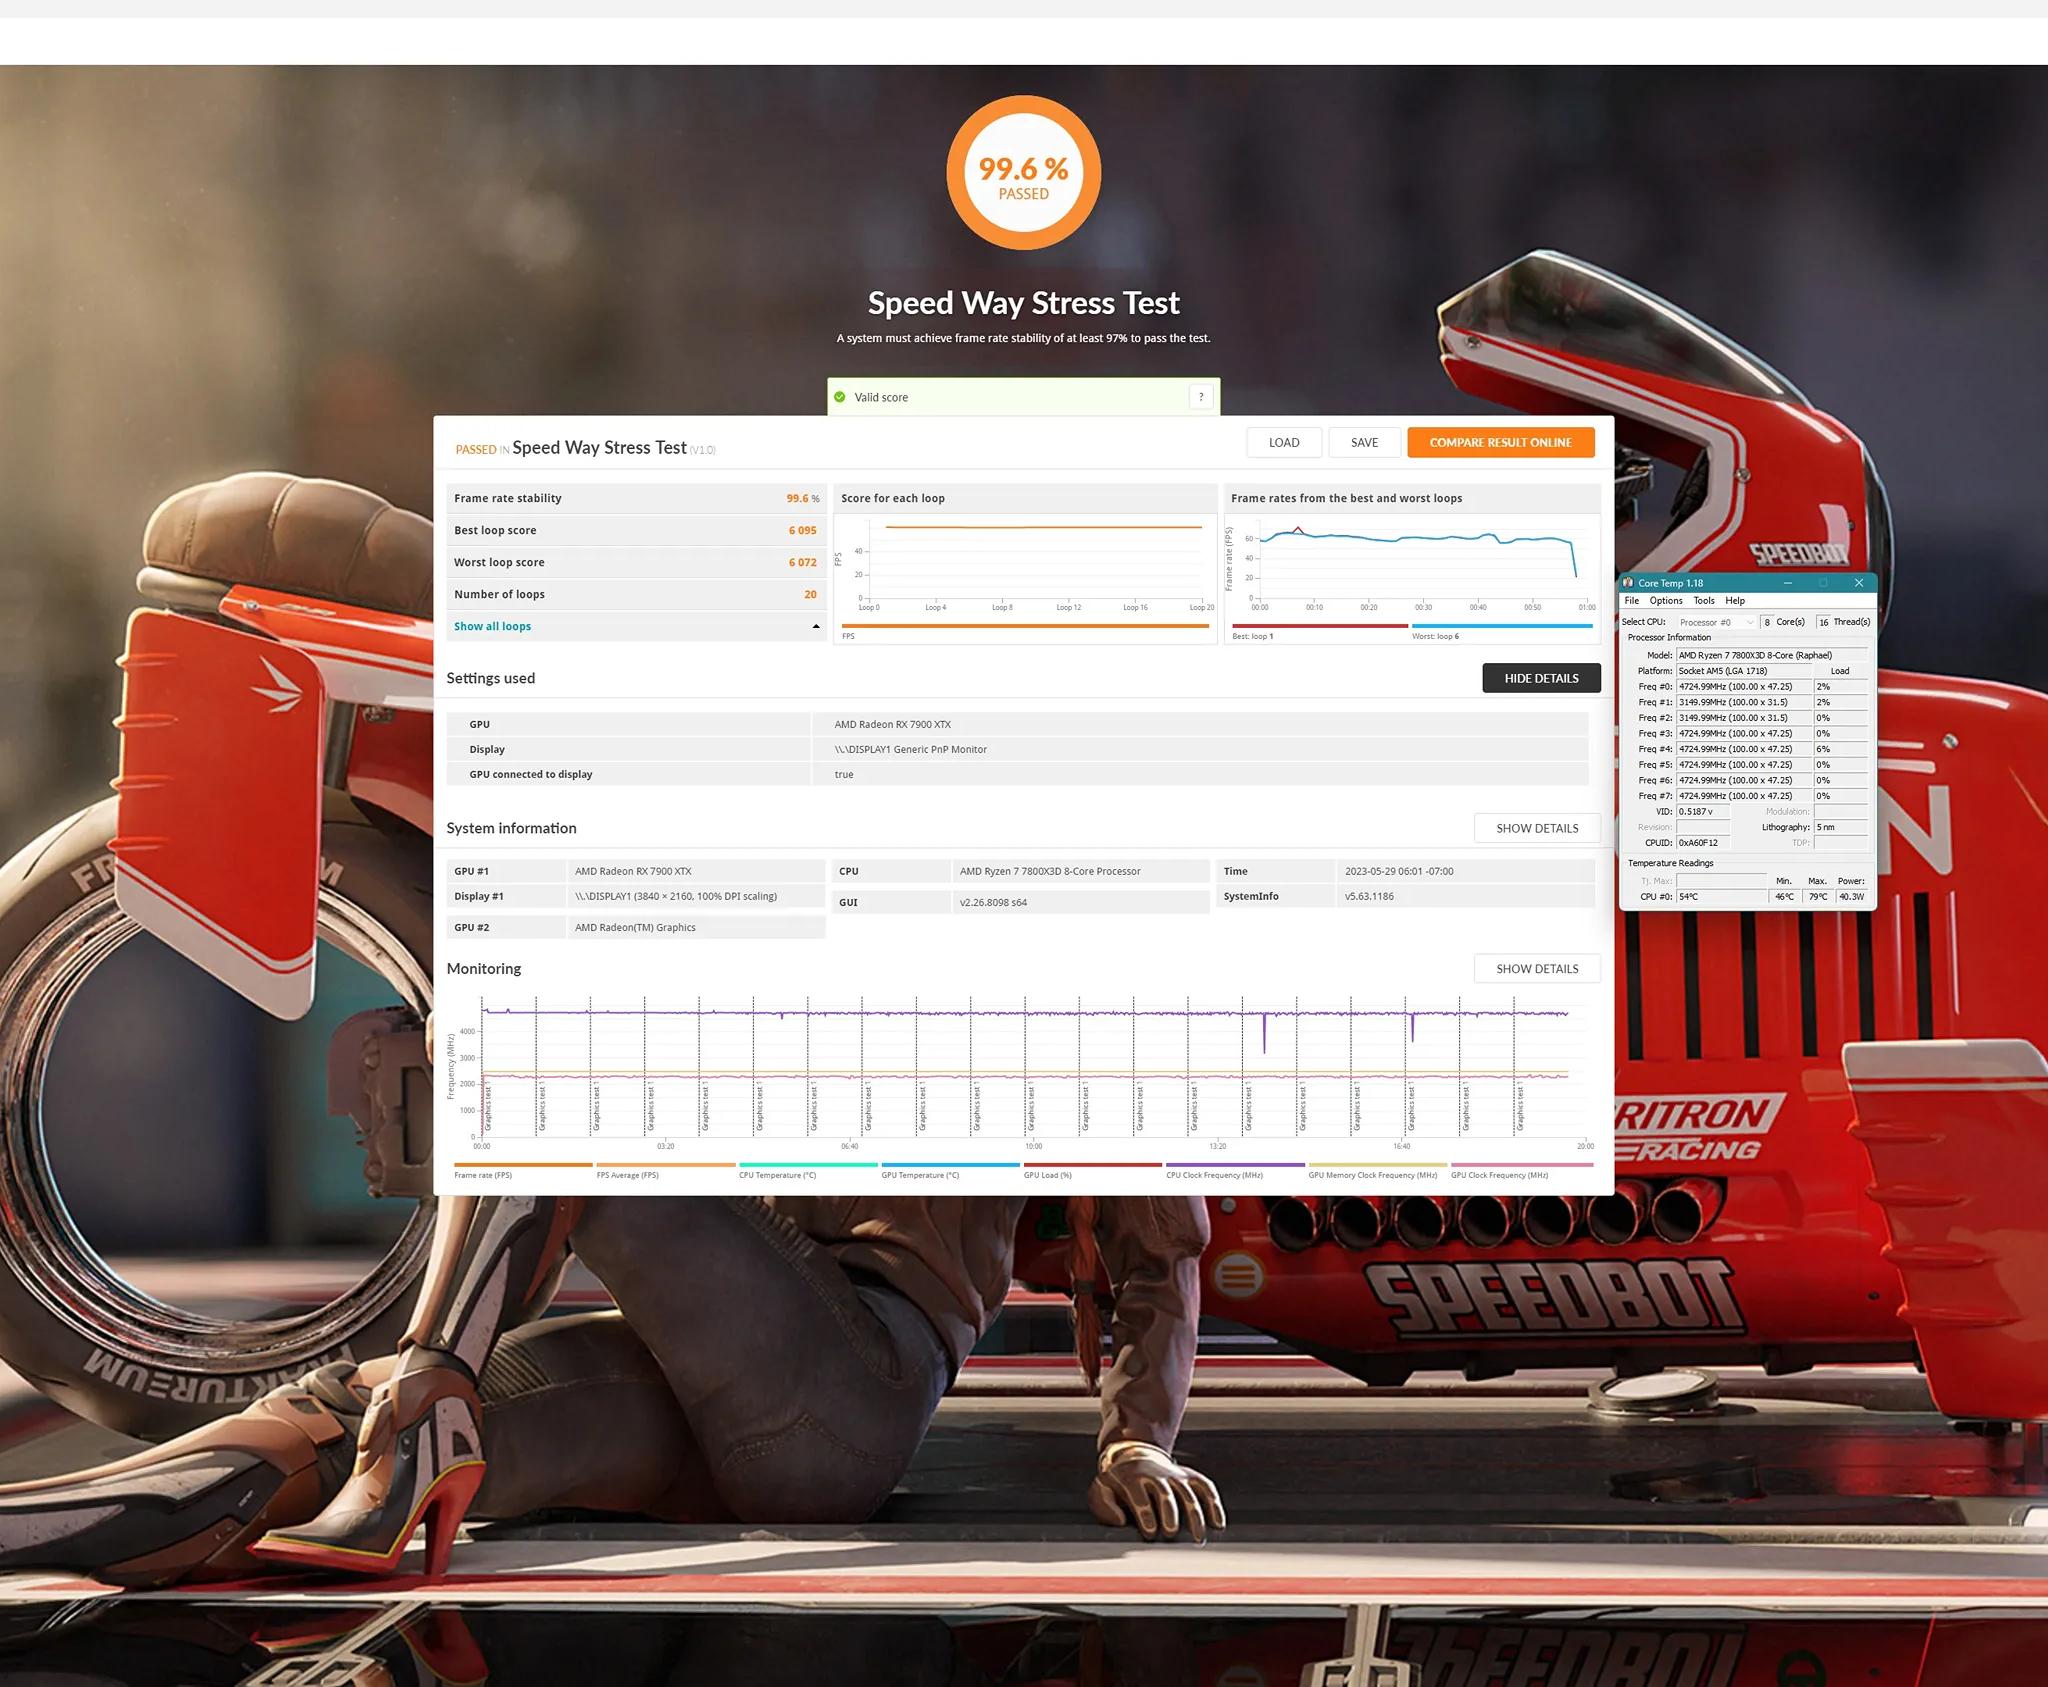Image resolution: width=2048 pixels, height=1687 pixels.
Task: Click the green valid score checkmark icon
Action: 840,397
